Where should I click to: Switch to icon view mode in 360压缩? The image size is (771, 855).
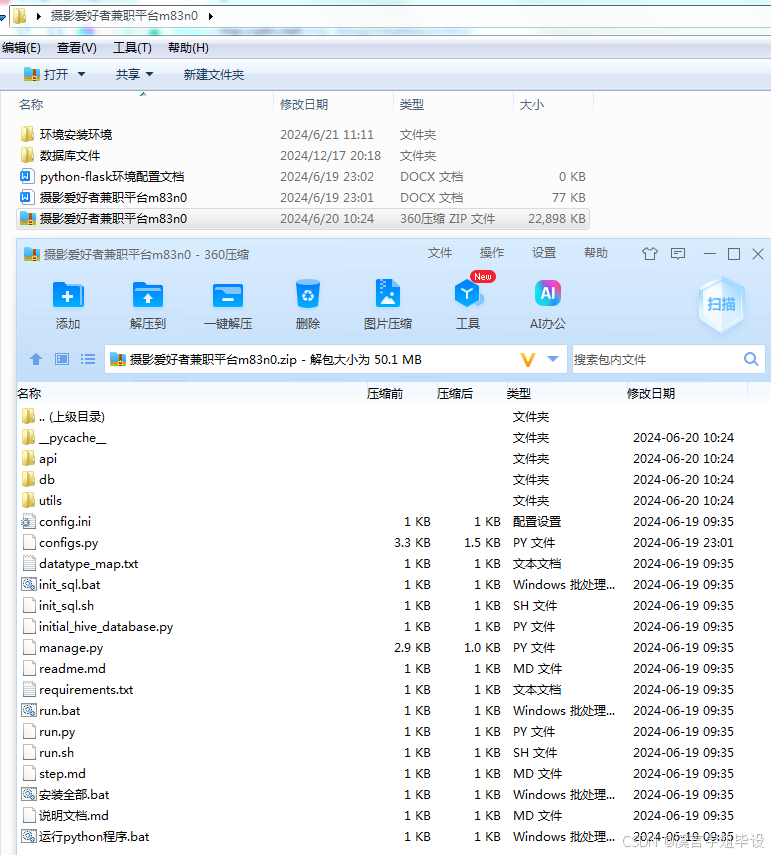(62, 359)
